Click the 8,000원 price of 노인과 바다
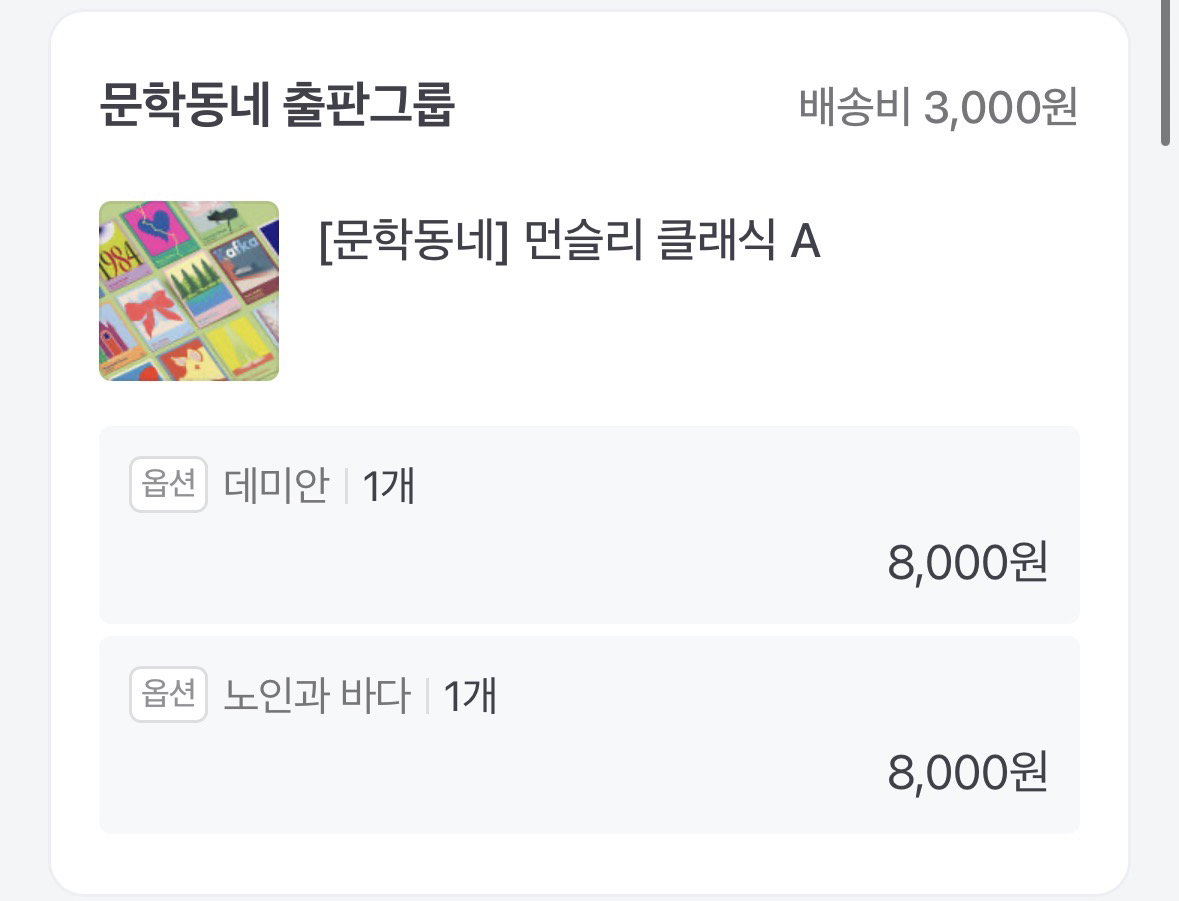Viewport: 1179px width, 901px height. coord(968,772)
